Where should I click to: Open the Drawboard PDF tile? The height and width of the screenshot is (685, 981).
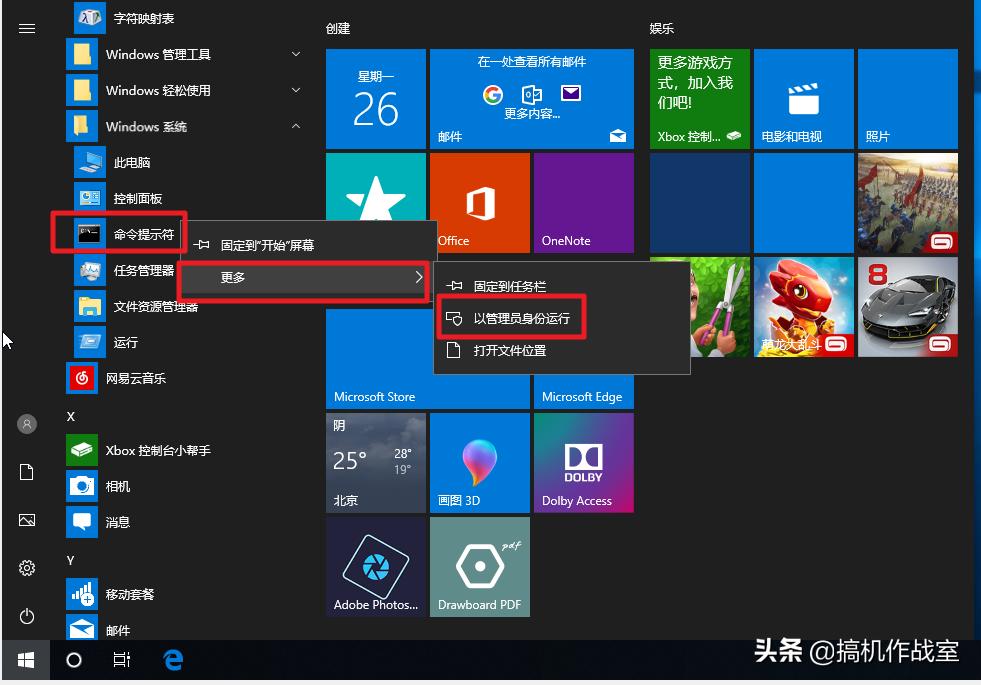point(479,566)
